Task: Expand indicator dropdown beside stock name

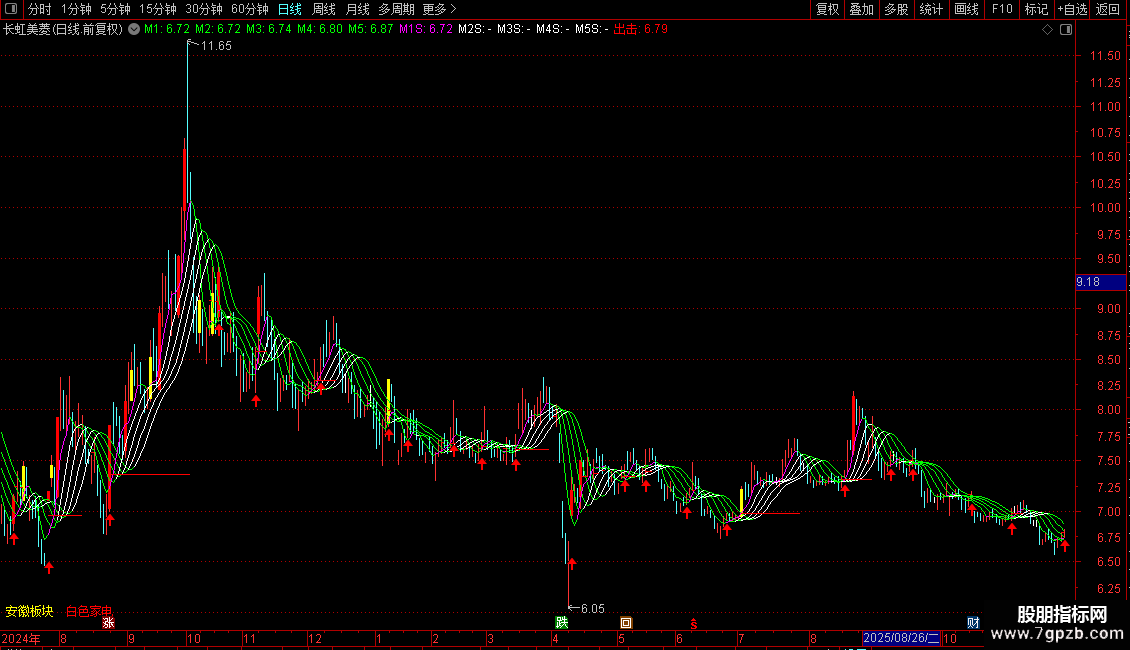Action: click(134, 30)
